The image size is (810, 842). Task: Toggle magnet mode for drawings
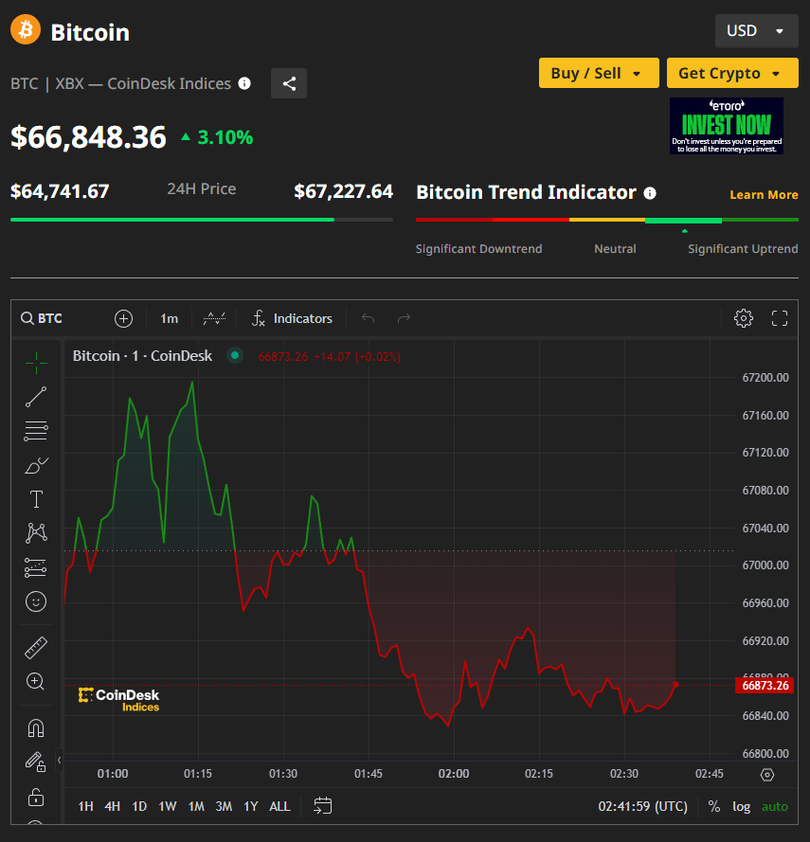(36, 728)
